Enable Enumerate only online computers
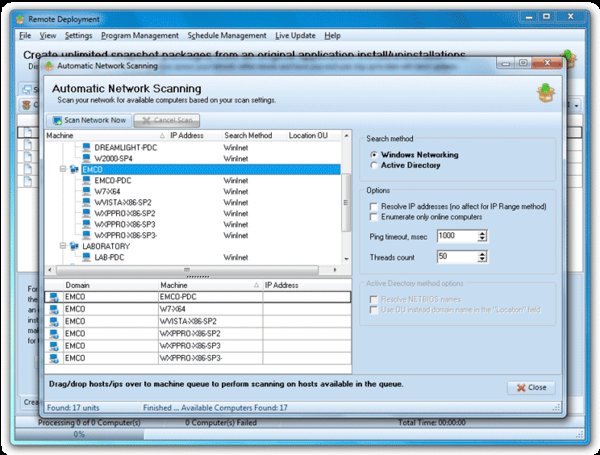This screenshot has height=455, width=600. 373,216
